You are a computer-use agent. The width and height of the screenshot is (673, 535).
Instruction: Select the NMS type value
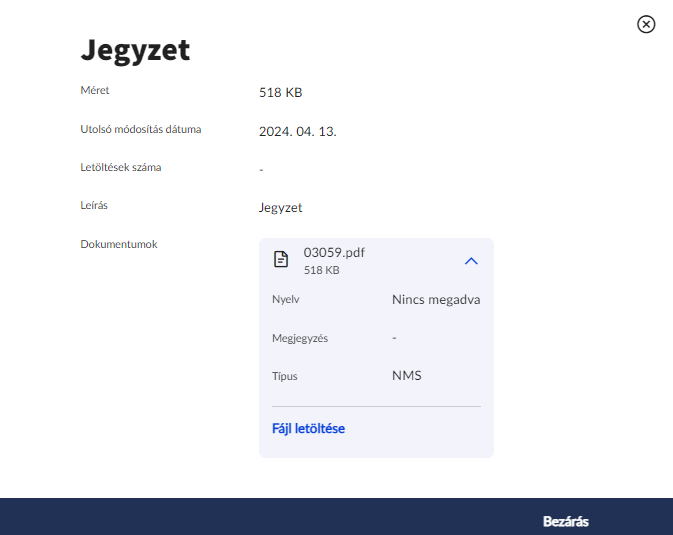click(x=407, y=377)
